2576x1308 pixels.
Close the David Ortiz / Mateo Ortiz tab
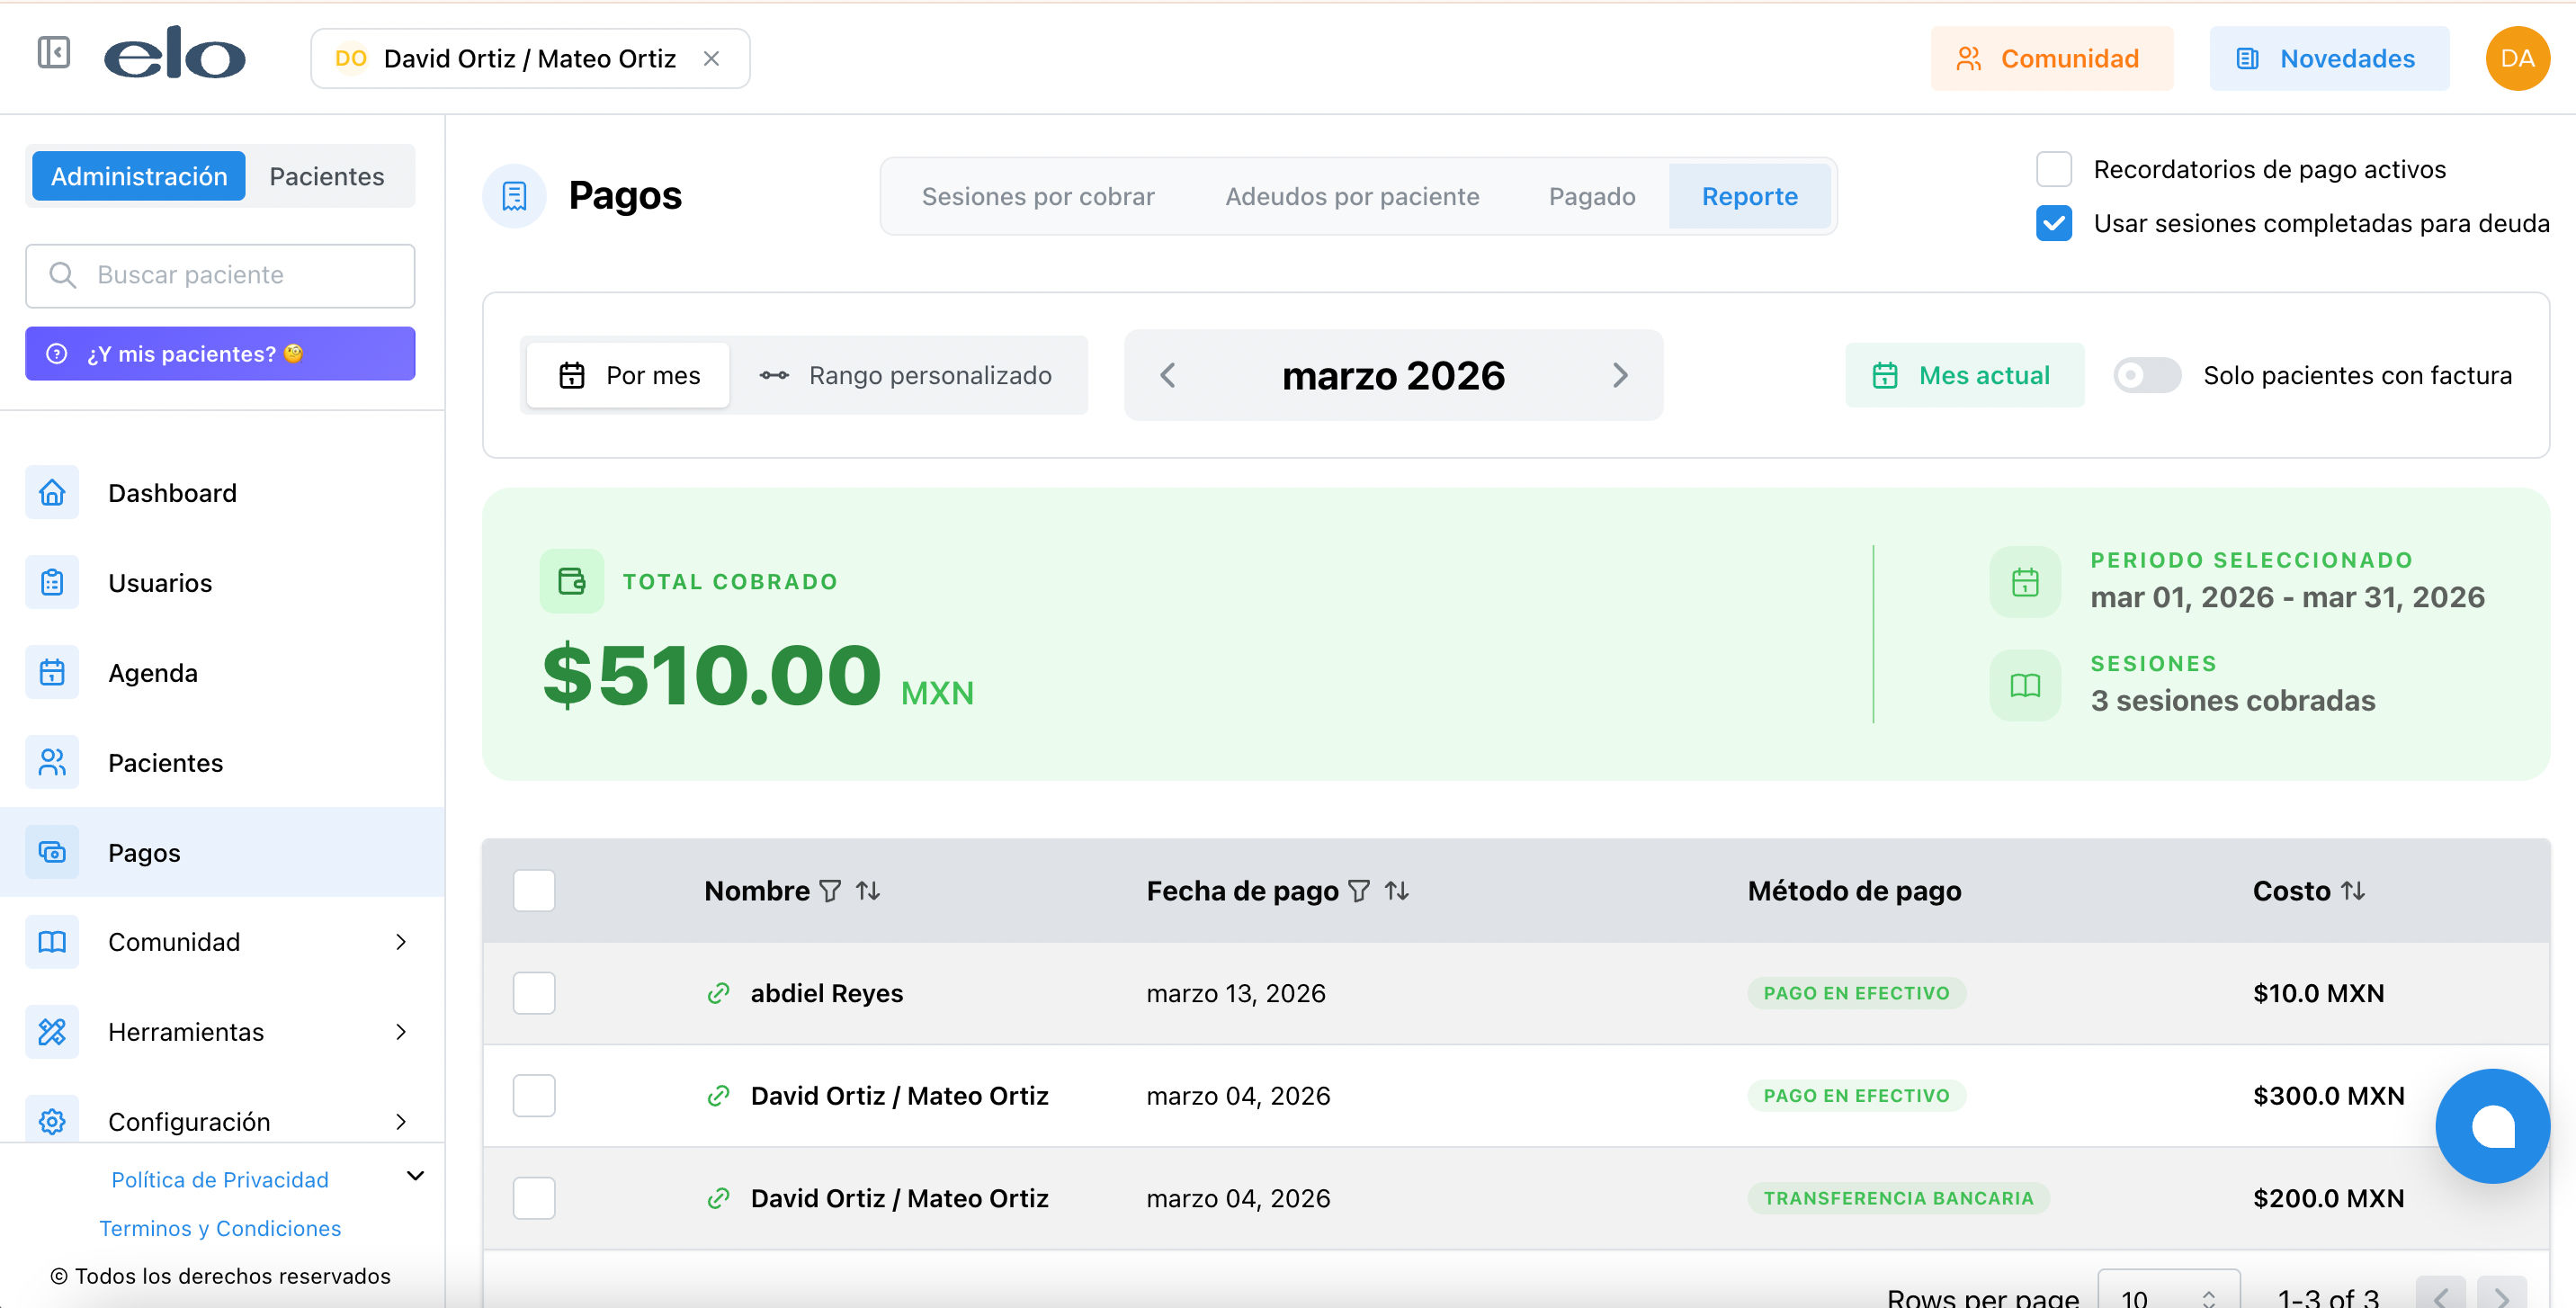711,59
